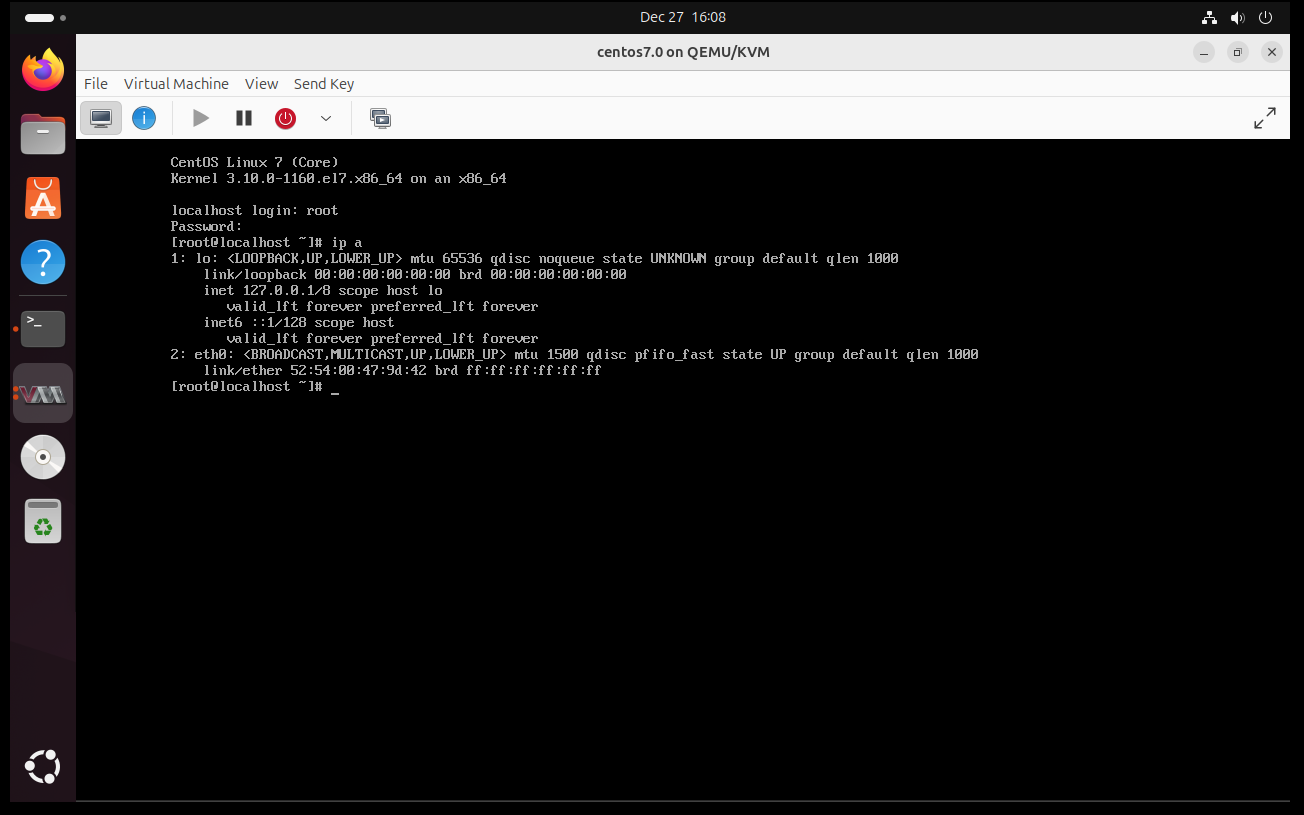The width and height of the screenshot is (1304, 815).
Task: Open the Help dock icon
Action: (x=43, y=262)
